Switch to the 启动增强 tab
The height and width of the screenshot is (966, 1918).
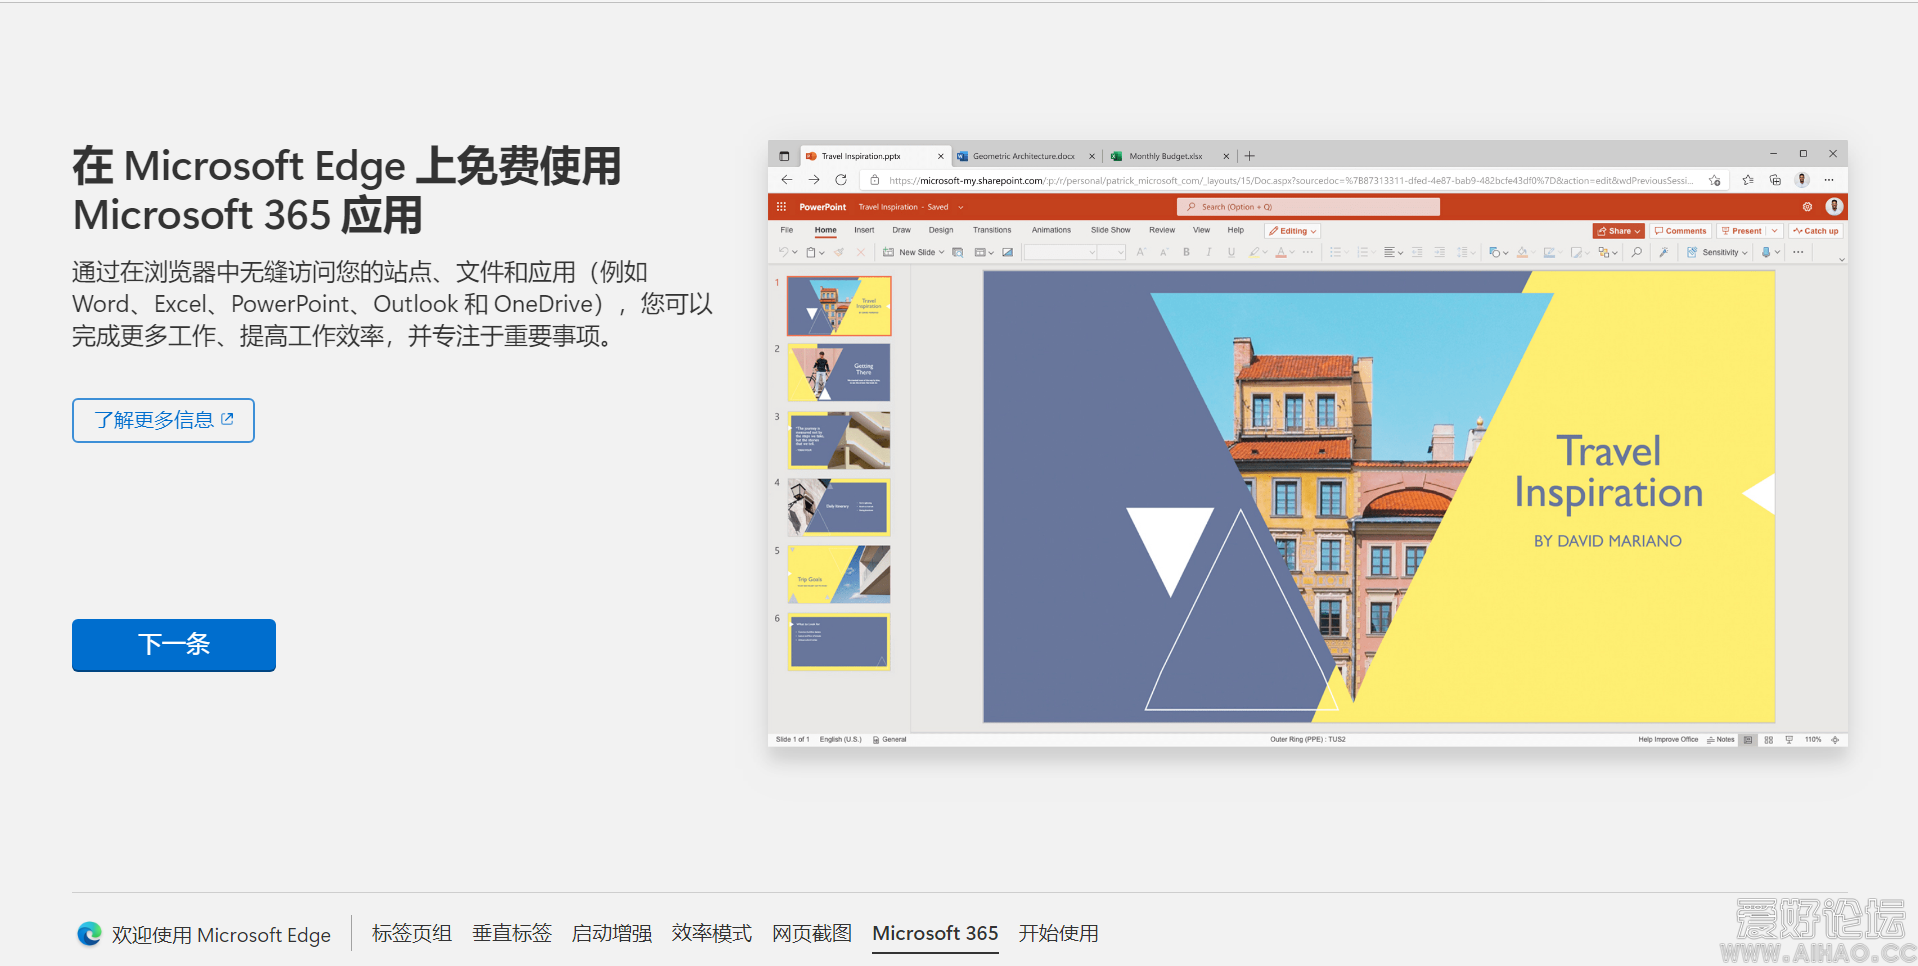click(x=611, y=933)
